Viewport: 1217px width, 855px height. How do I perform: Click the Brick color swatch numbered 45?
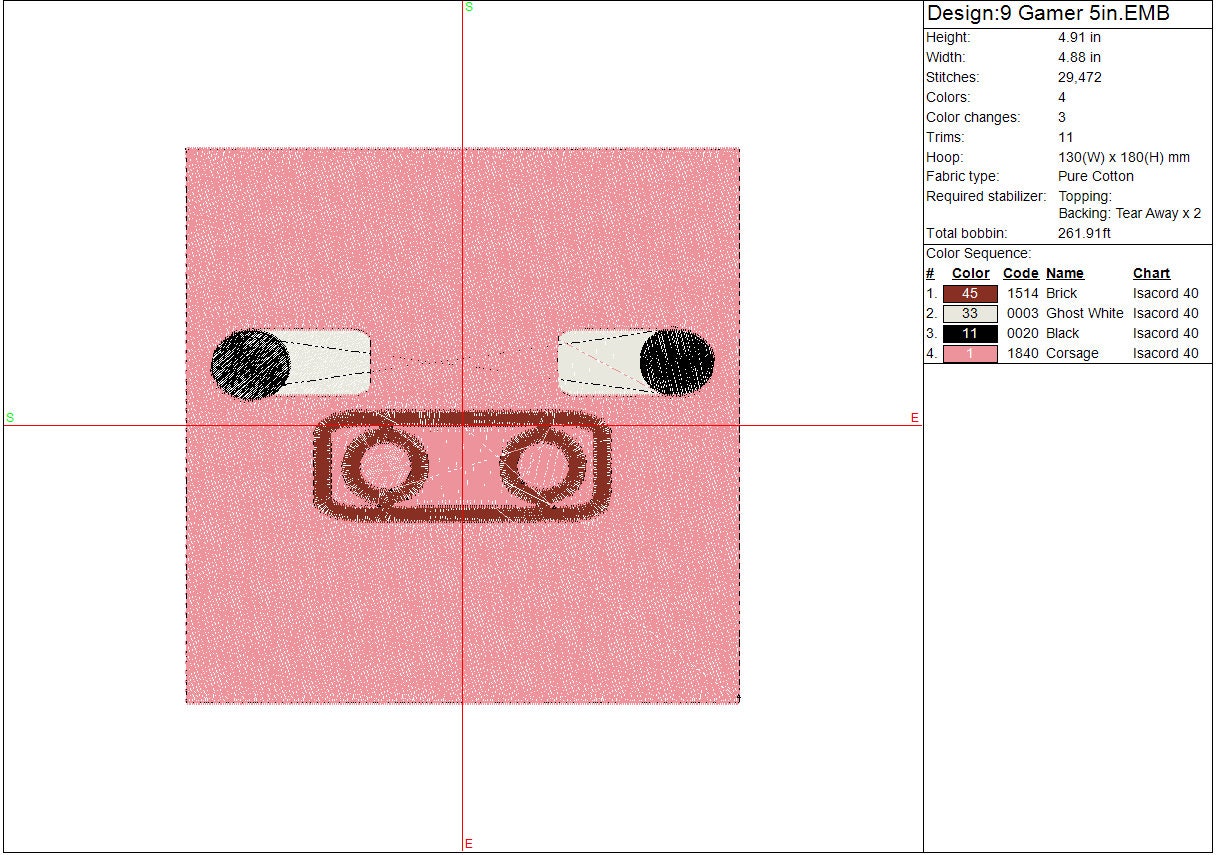[x=969, y=293]
